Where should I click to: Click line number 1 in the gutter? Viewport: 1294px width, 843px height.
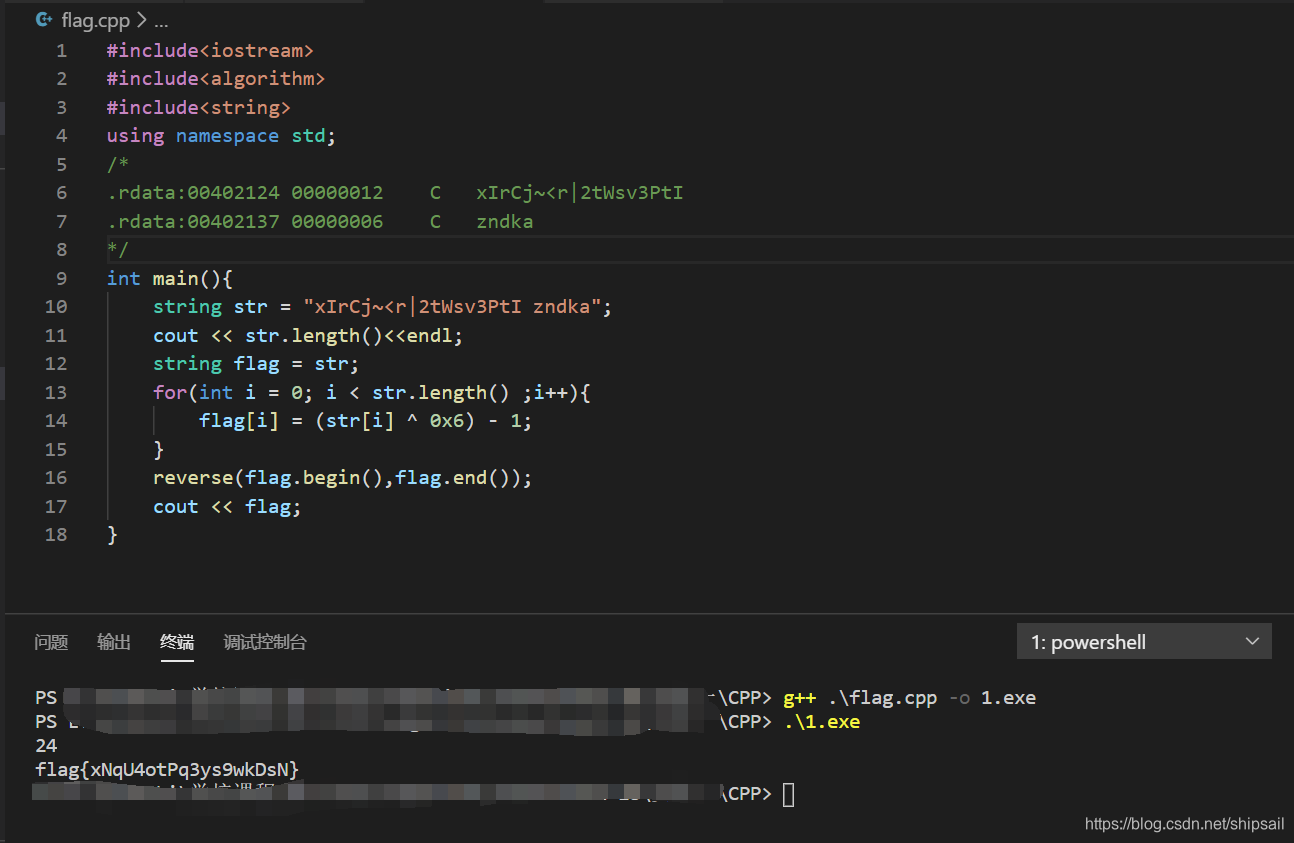62,50
